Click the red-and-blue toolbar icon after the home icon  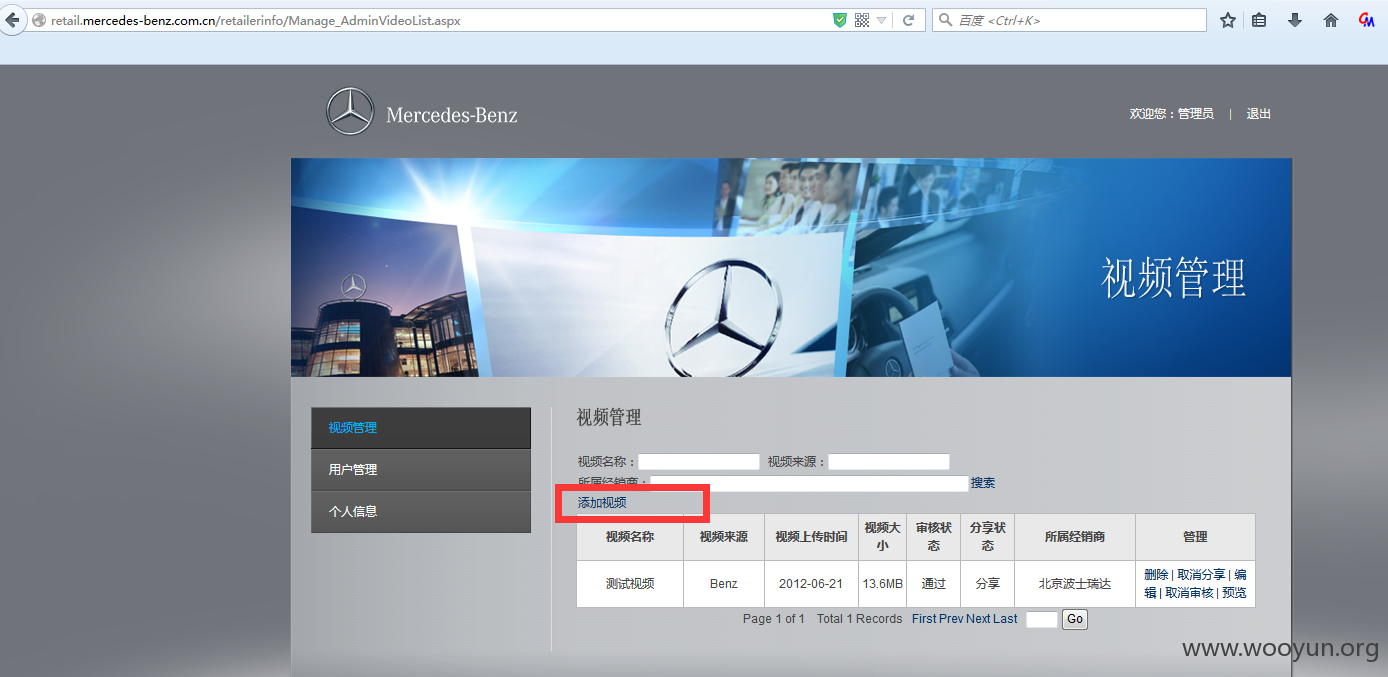pos(1366,20)
